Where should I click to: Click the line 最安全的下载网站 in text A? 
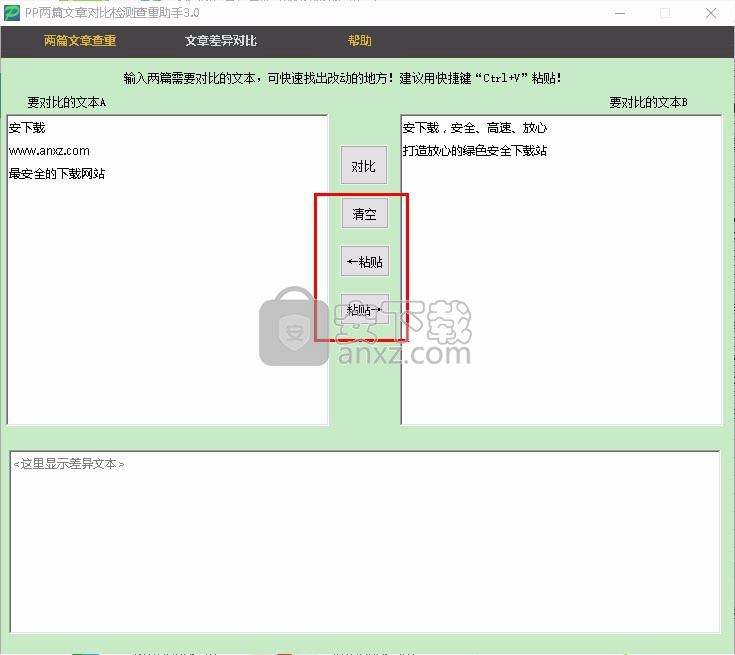(x=57, y=174)
